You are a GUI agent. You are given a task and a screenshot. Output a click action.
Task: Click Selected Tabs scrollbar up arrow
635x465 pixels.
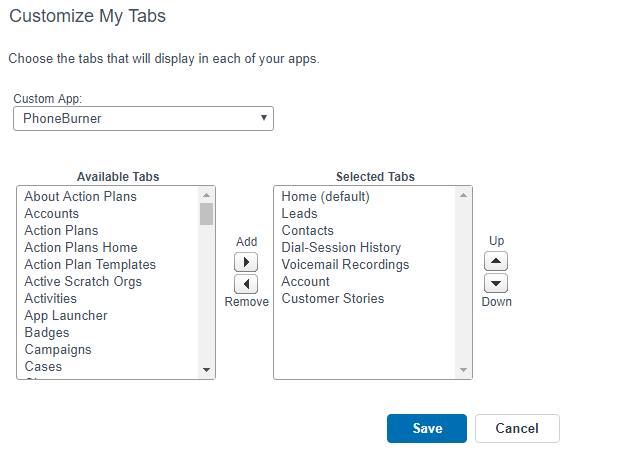[x=464, y=195]
